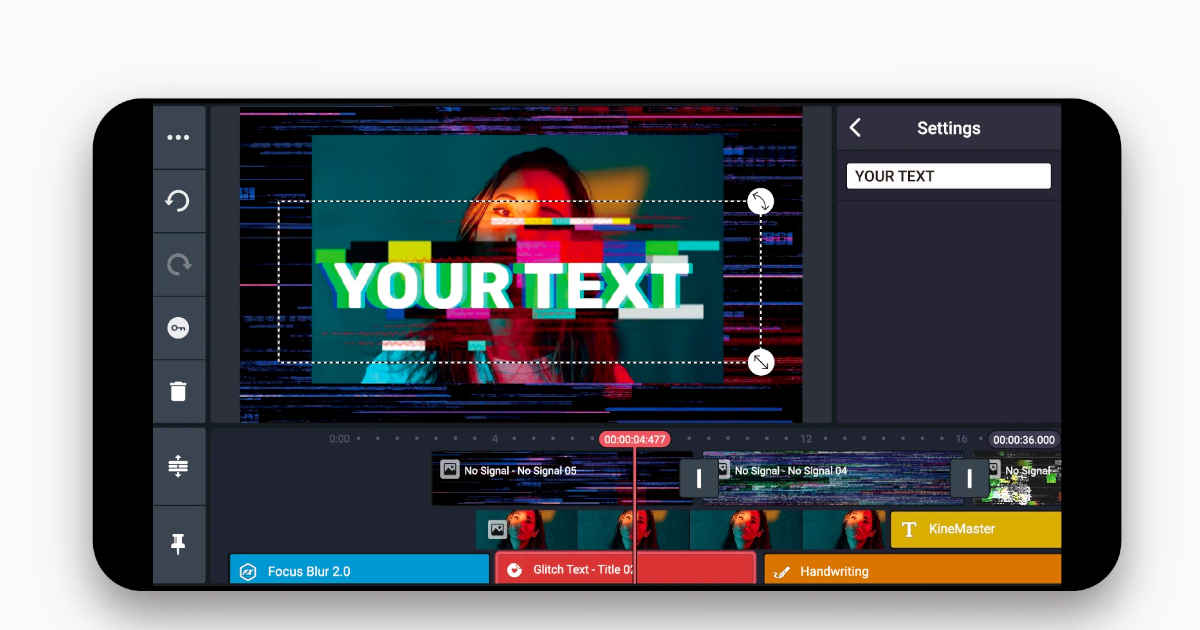Image resolution: width=1200 pixels, height=630 pixels.
Task: Redo the last edit
Action: coord(179,264)
